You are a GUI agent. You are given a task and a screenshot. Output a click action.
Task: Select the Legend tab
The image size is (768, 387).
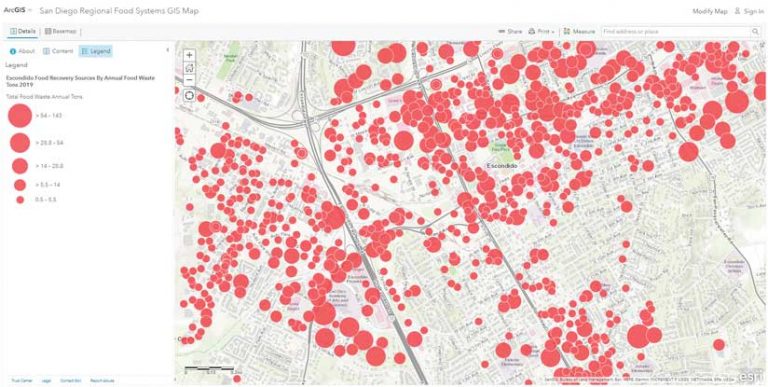click(96, 51)
